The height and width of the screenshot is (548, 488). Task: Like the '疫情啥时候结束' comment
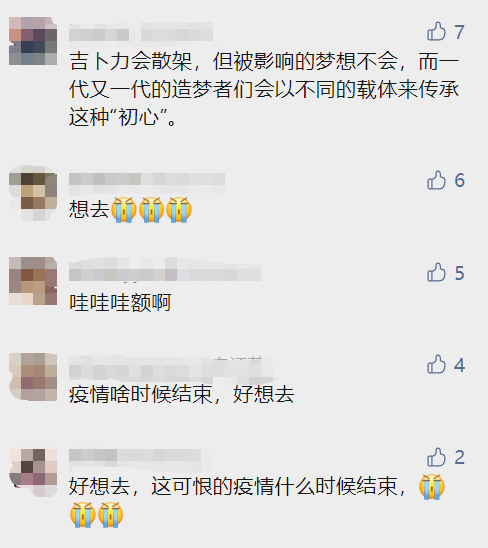436,365
